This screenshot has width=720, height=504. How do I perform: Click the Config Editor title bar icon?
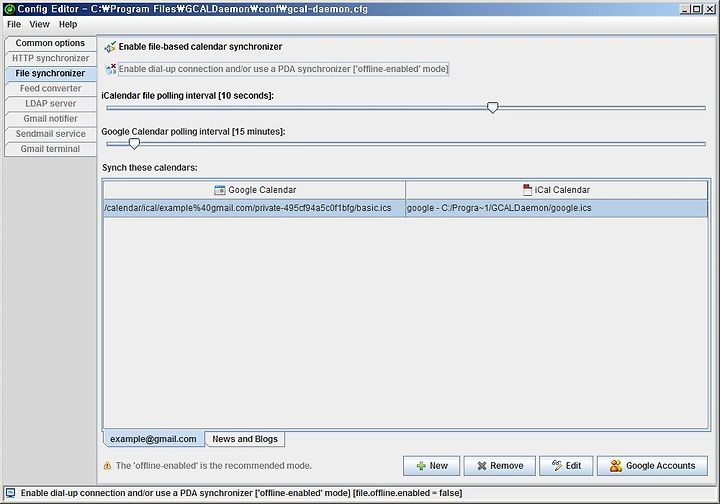point(9,9)
